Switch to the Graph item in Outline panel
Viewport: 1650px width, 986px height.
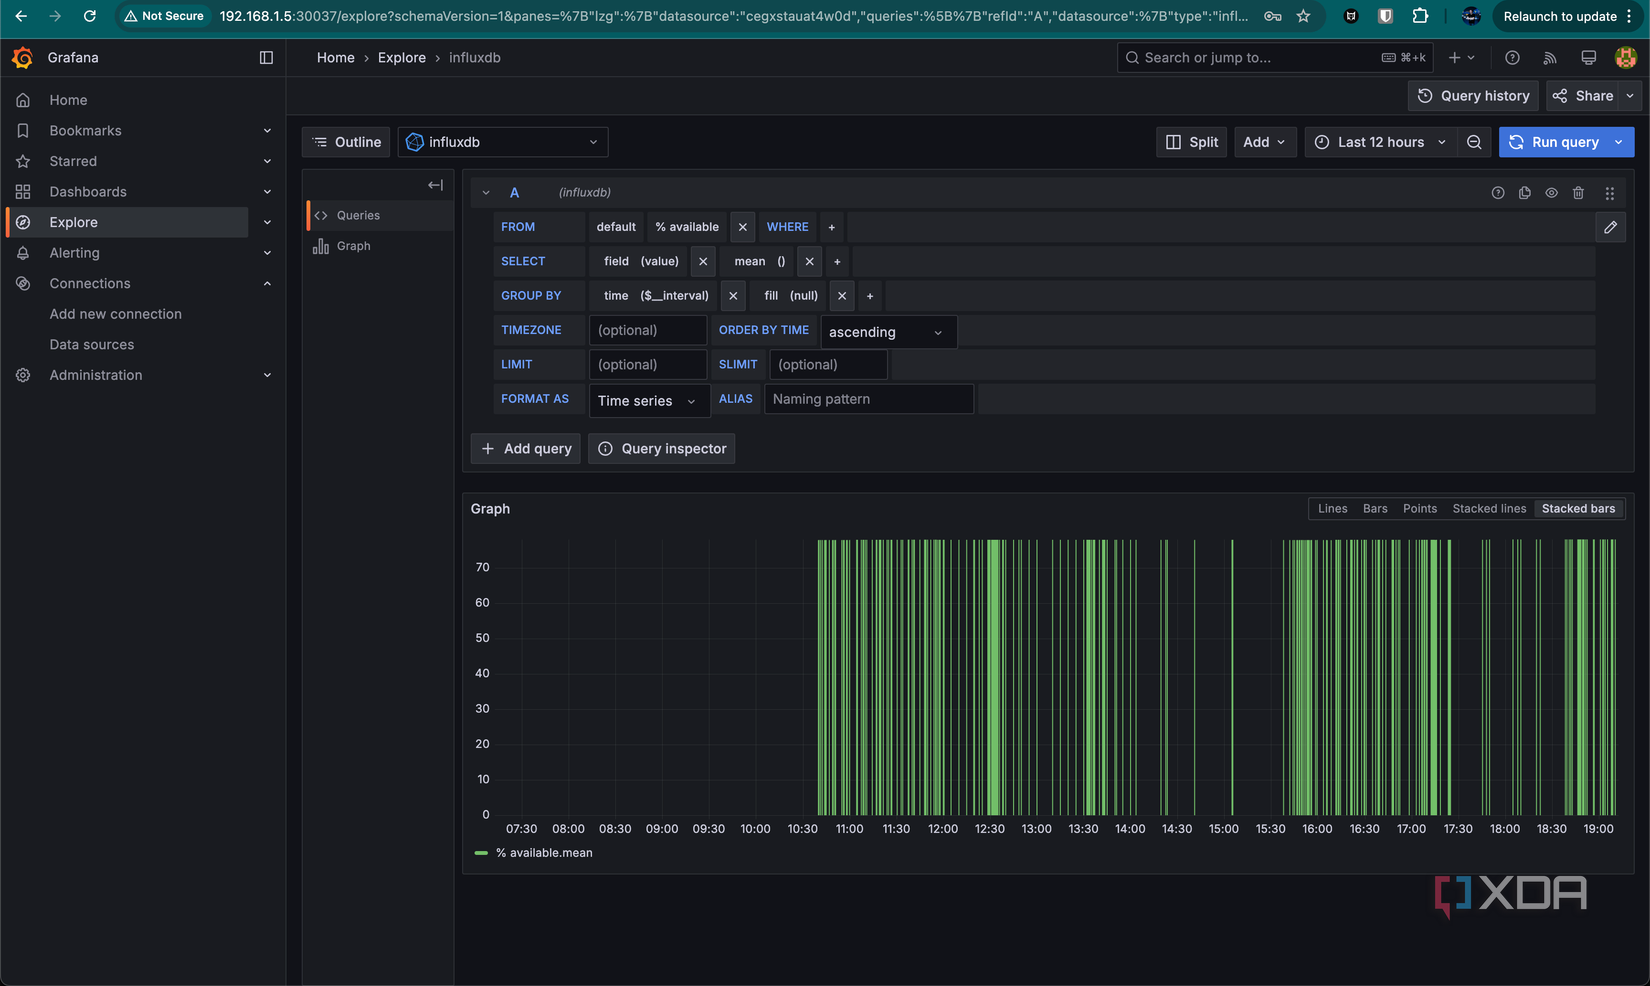pos(353,245)
